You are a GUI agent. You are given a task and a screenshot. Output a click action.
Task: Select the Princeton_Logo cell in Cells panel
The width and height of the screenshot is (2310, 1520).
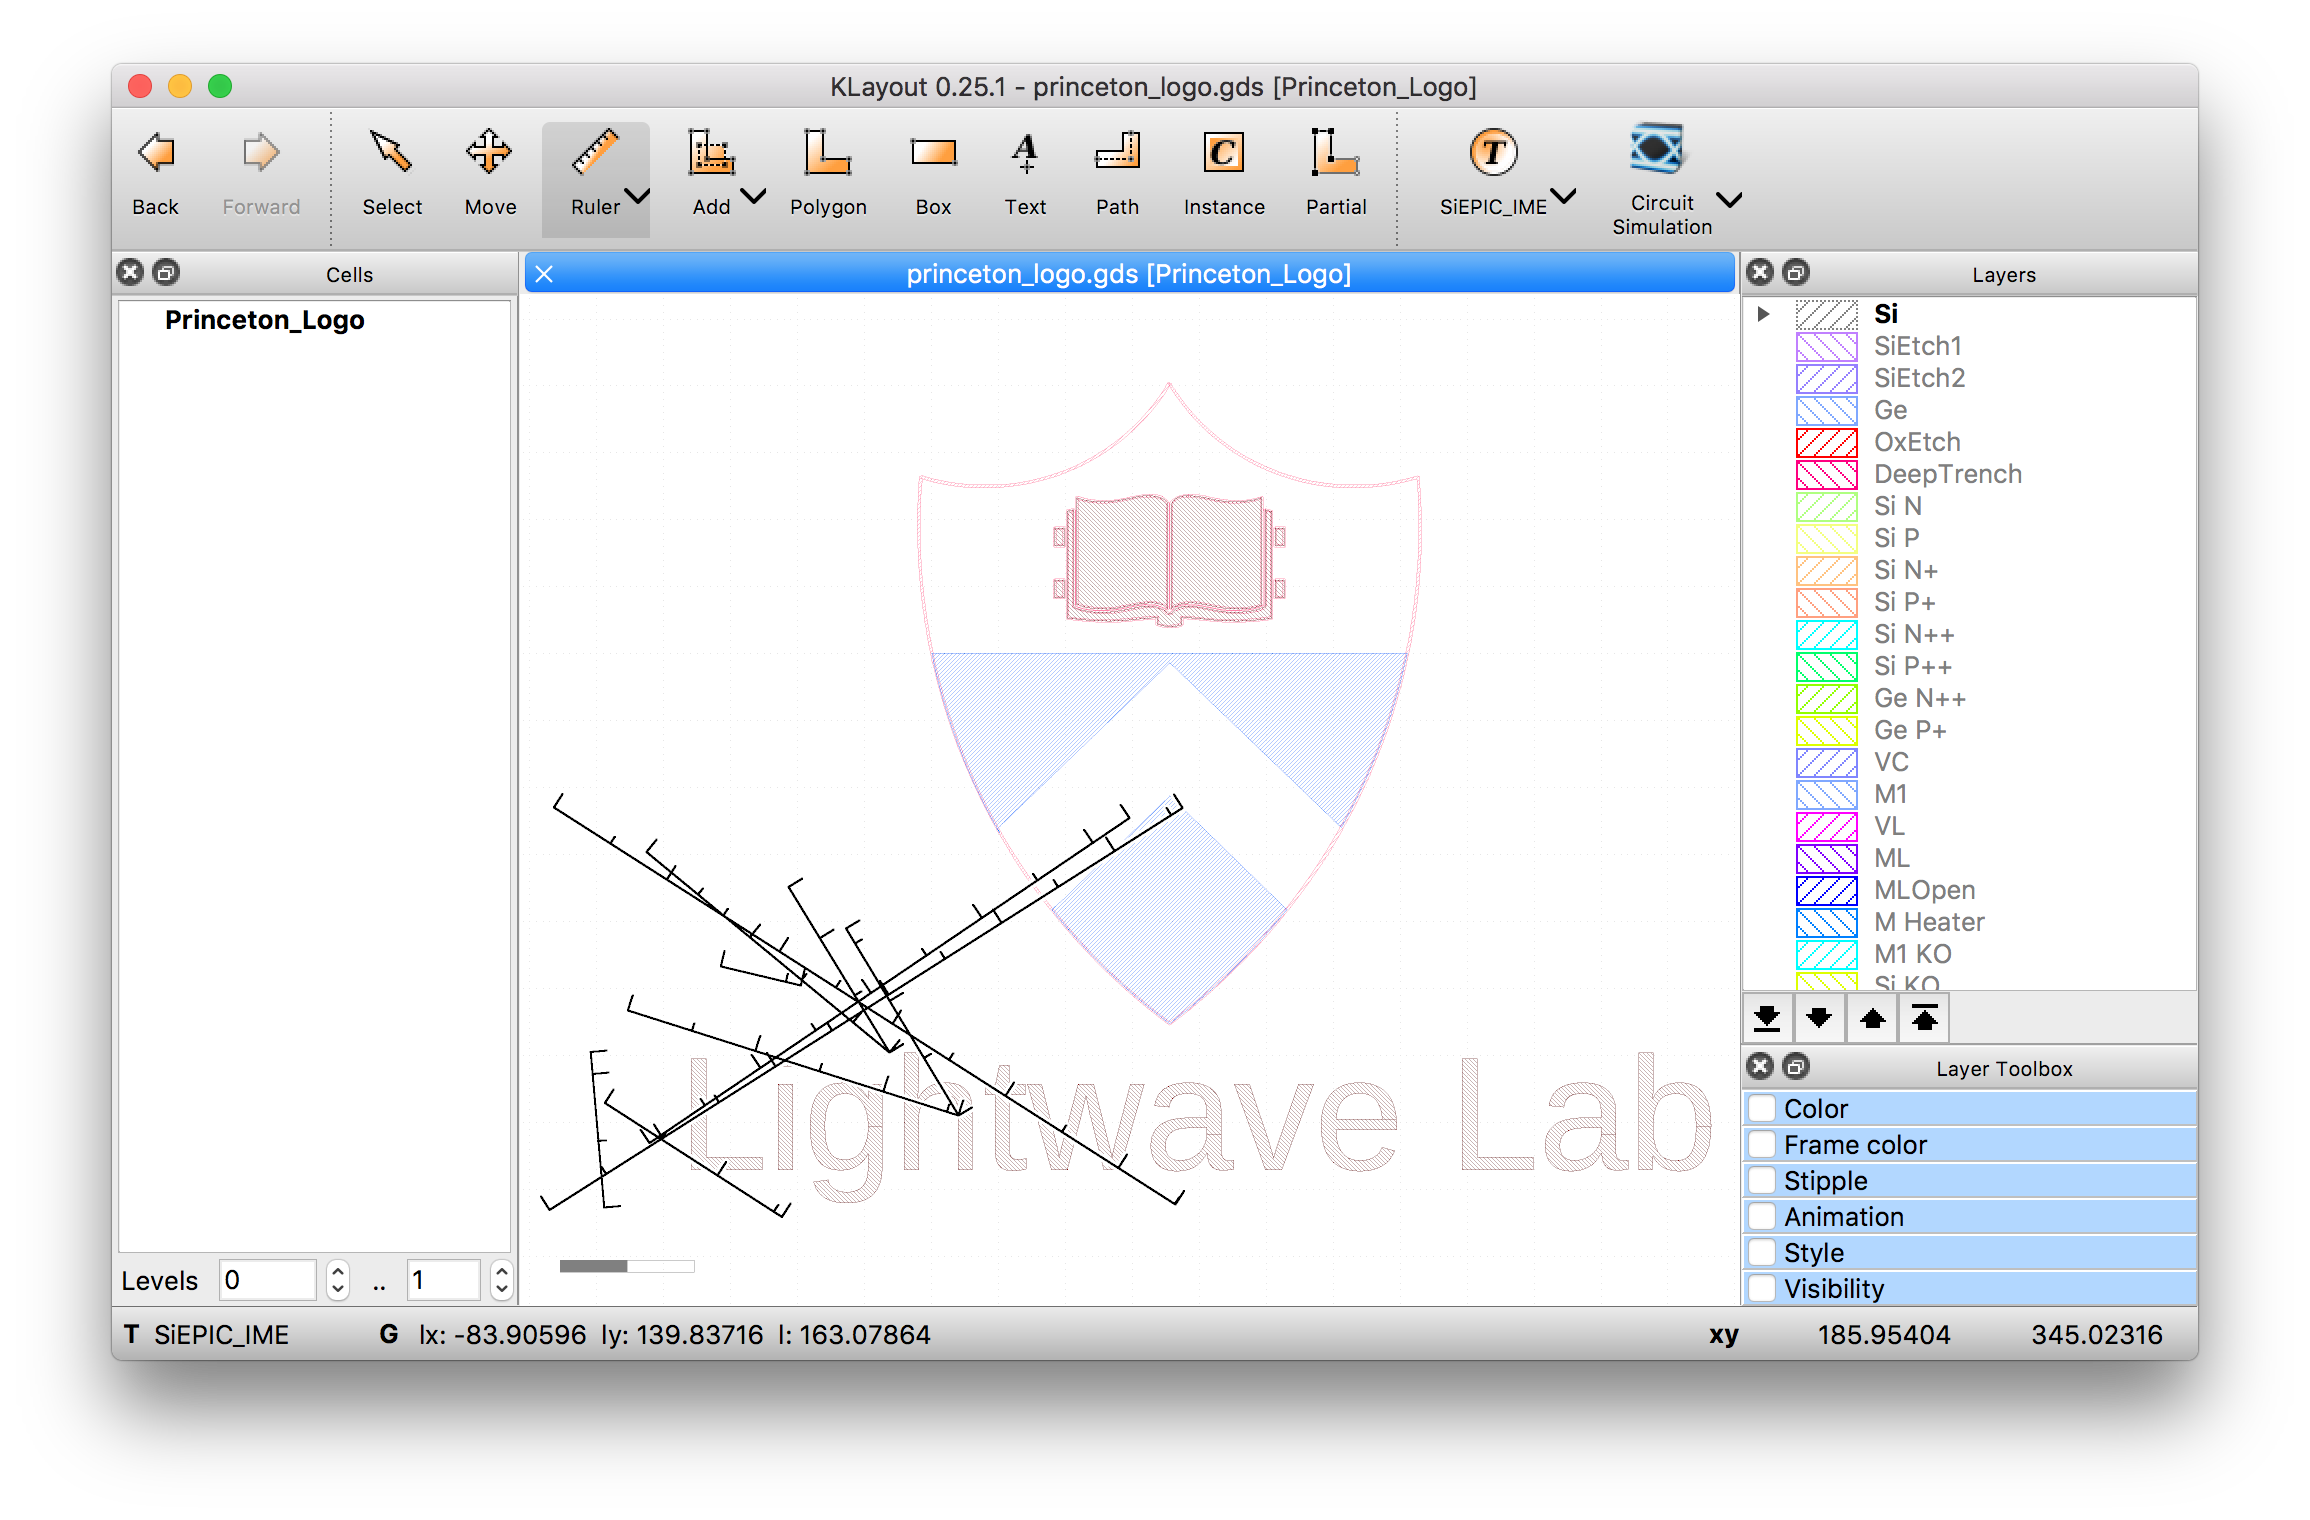(263, 320)
